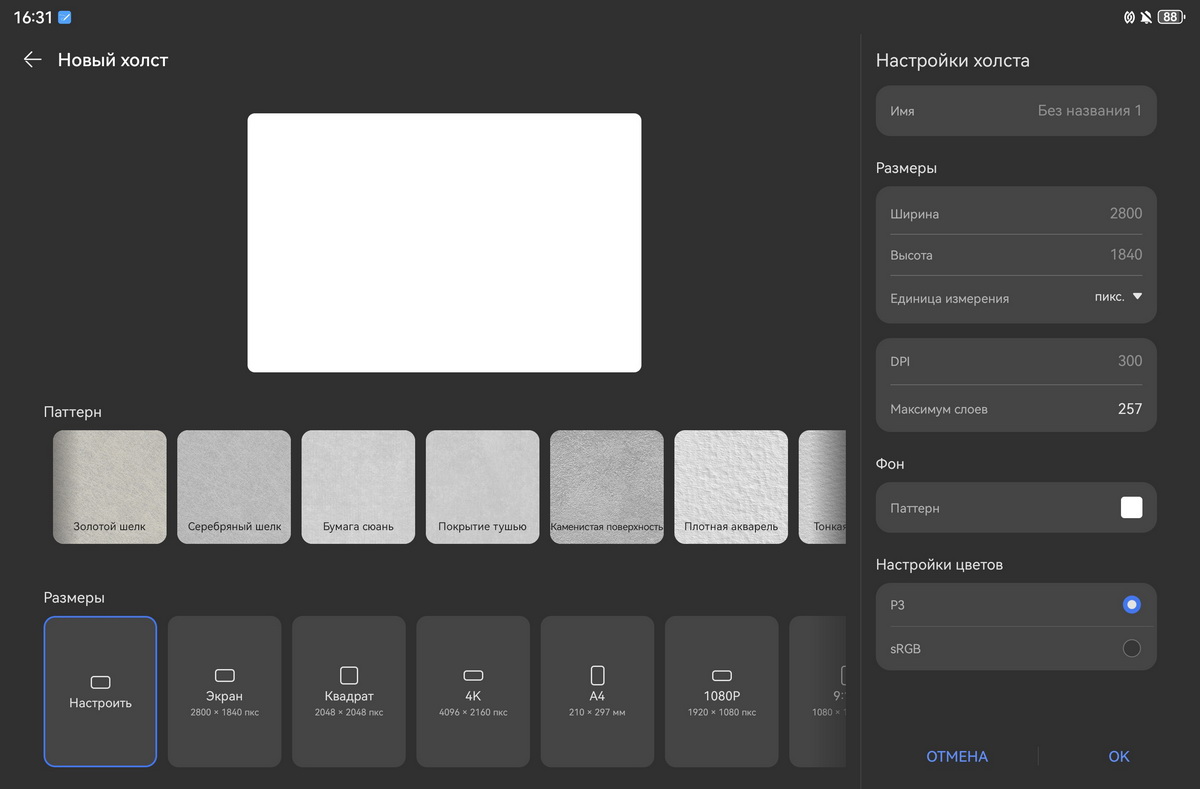Go back using the arrow icon

(x=32, y=60)
